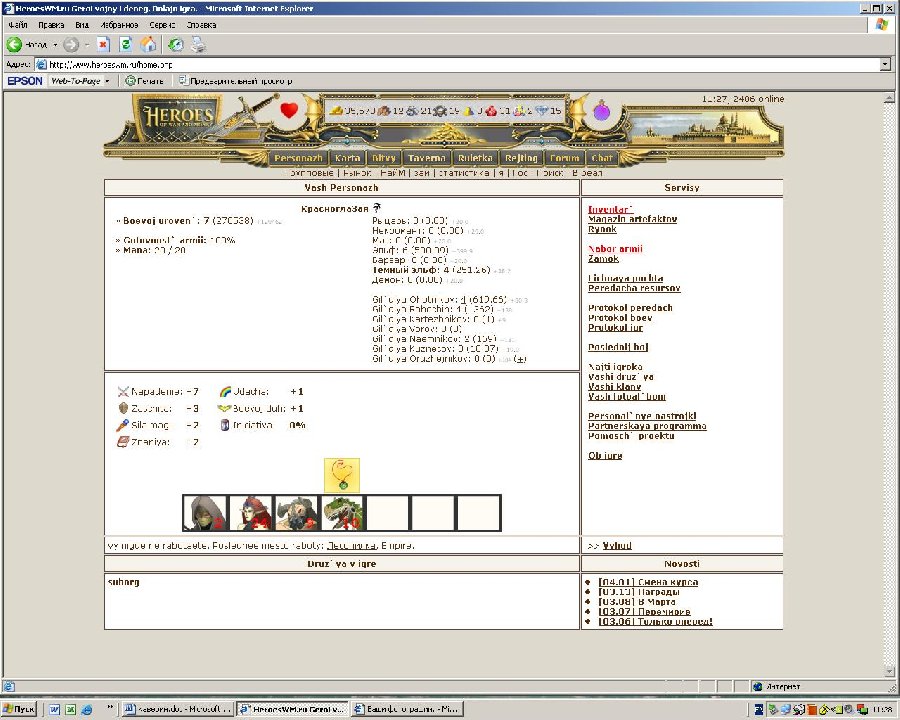Open the Taverna game menu tab
The width and height of the screenshot is (900, 720).
click(427, 158)
